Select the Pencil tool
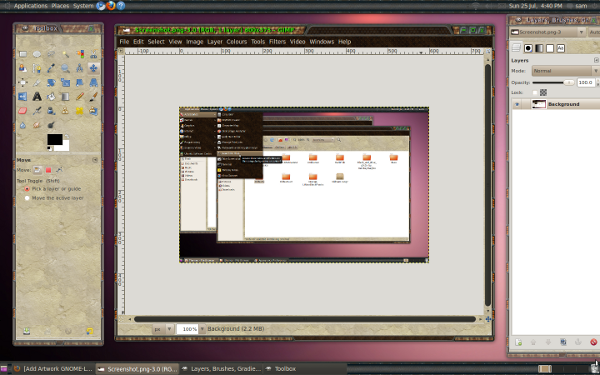600x375 pixels. tap(80, 97)
